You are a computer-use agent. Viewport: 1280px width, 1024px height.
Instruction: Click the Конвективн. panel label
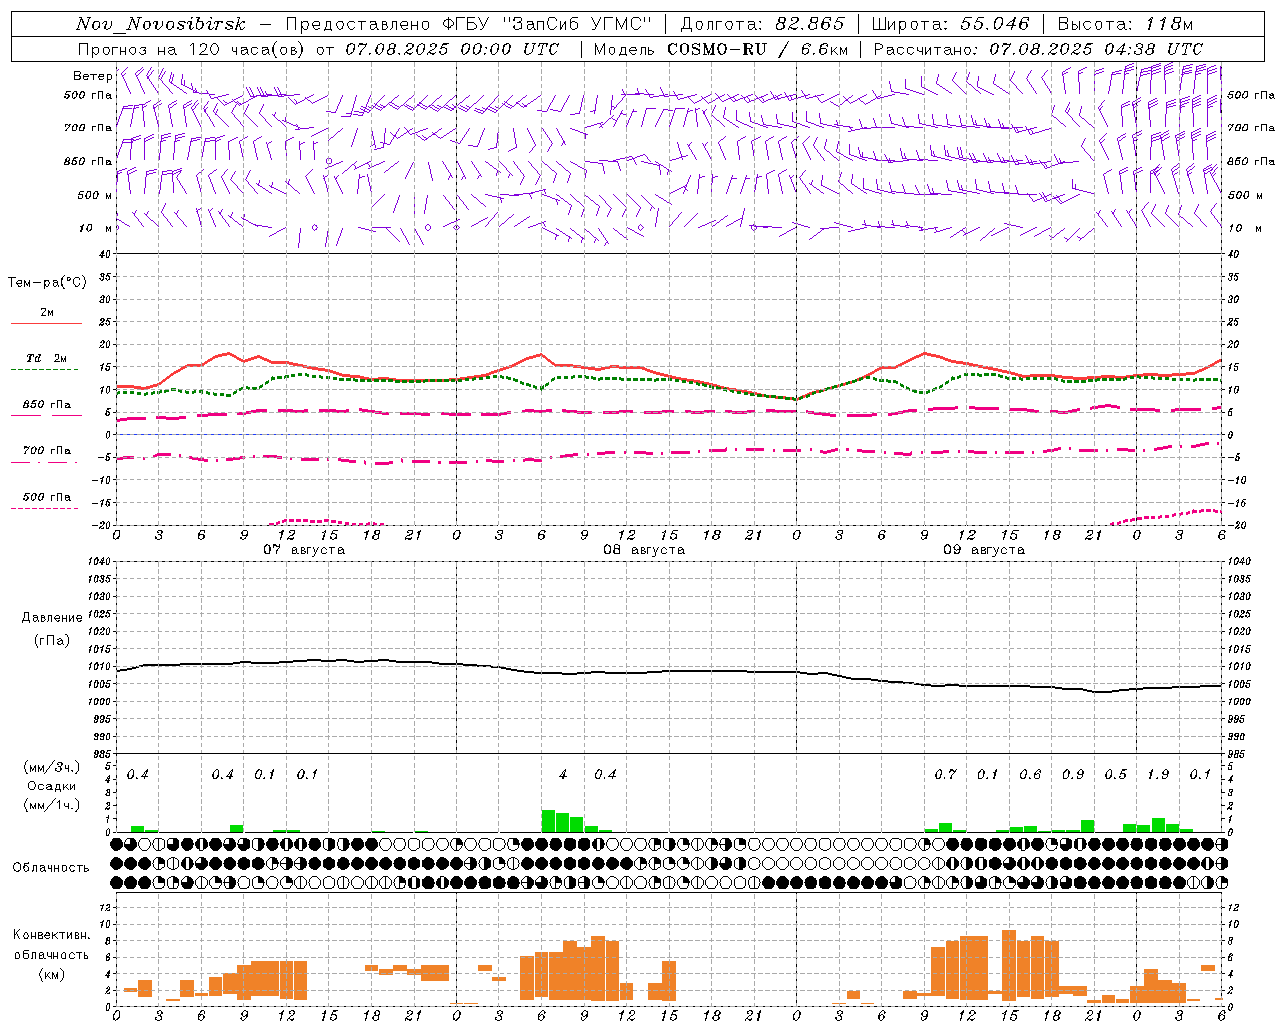(x=51, y=935)
